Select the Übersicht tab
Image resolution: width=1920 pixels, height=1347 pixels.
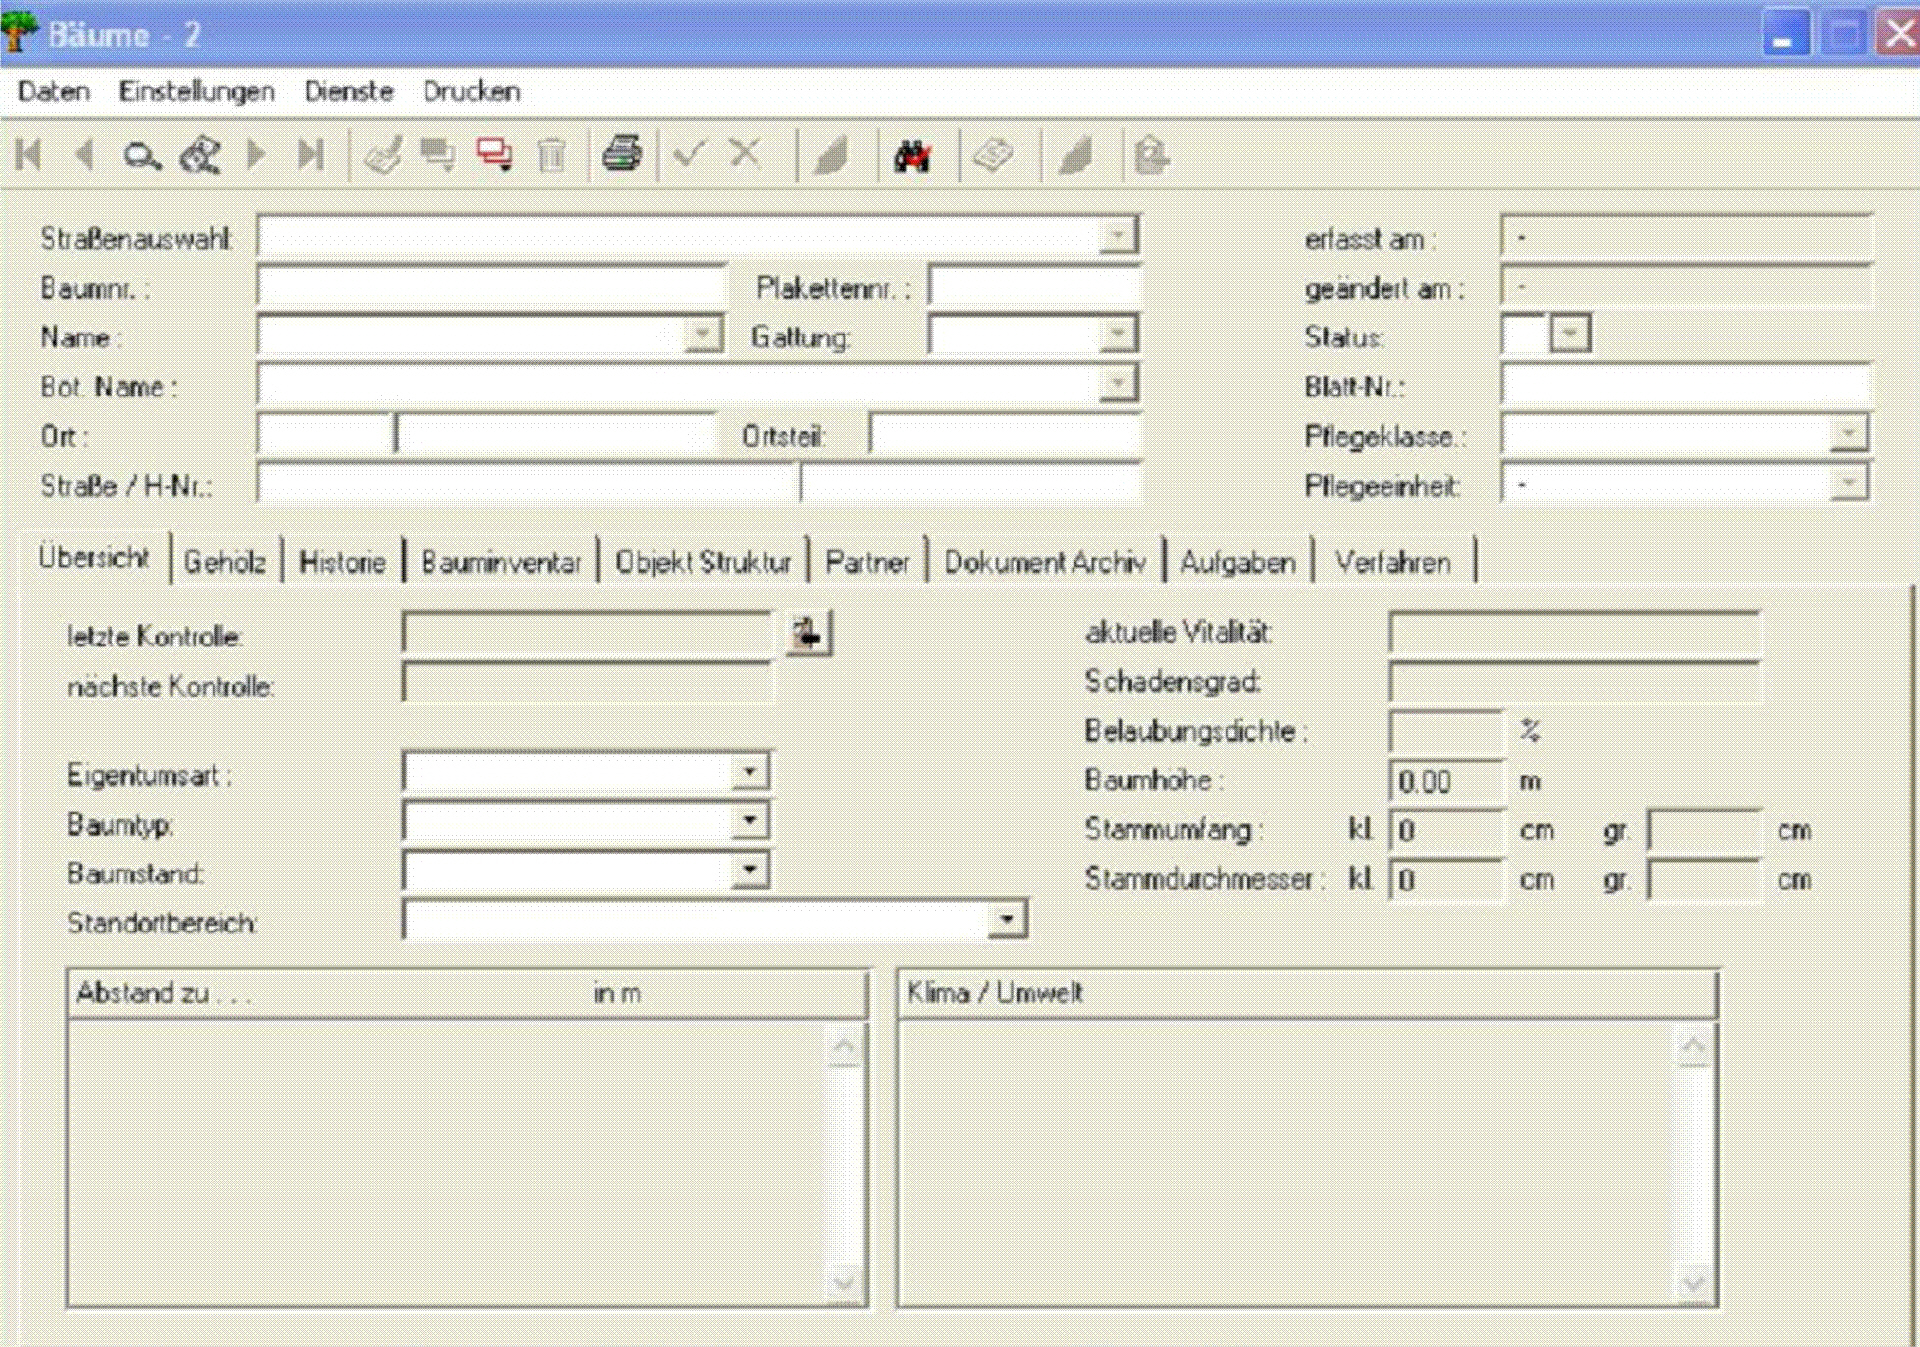94,558
